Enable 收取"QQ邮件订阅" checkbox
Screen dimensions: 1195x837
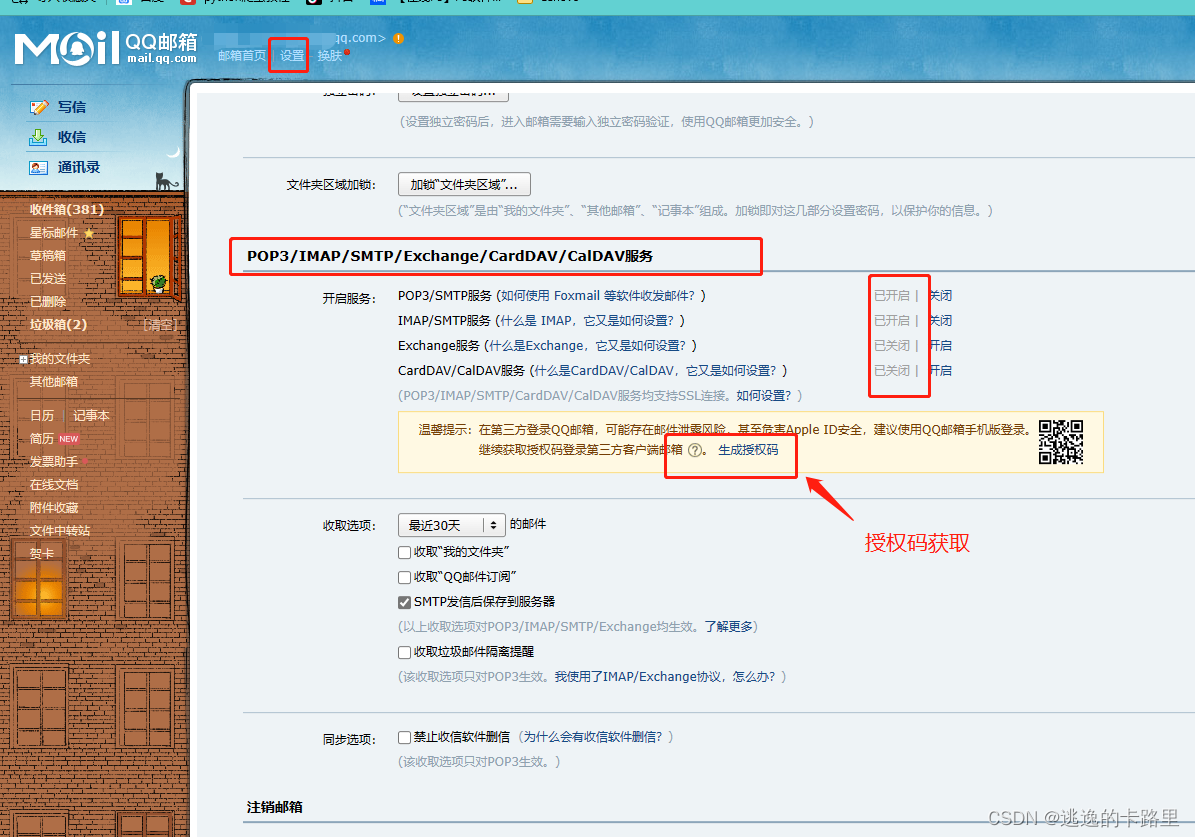point(405,578)
